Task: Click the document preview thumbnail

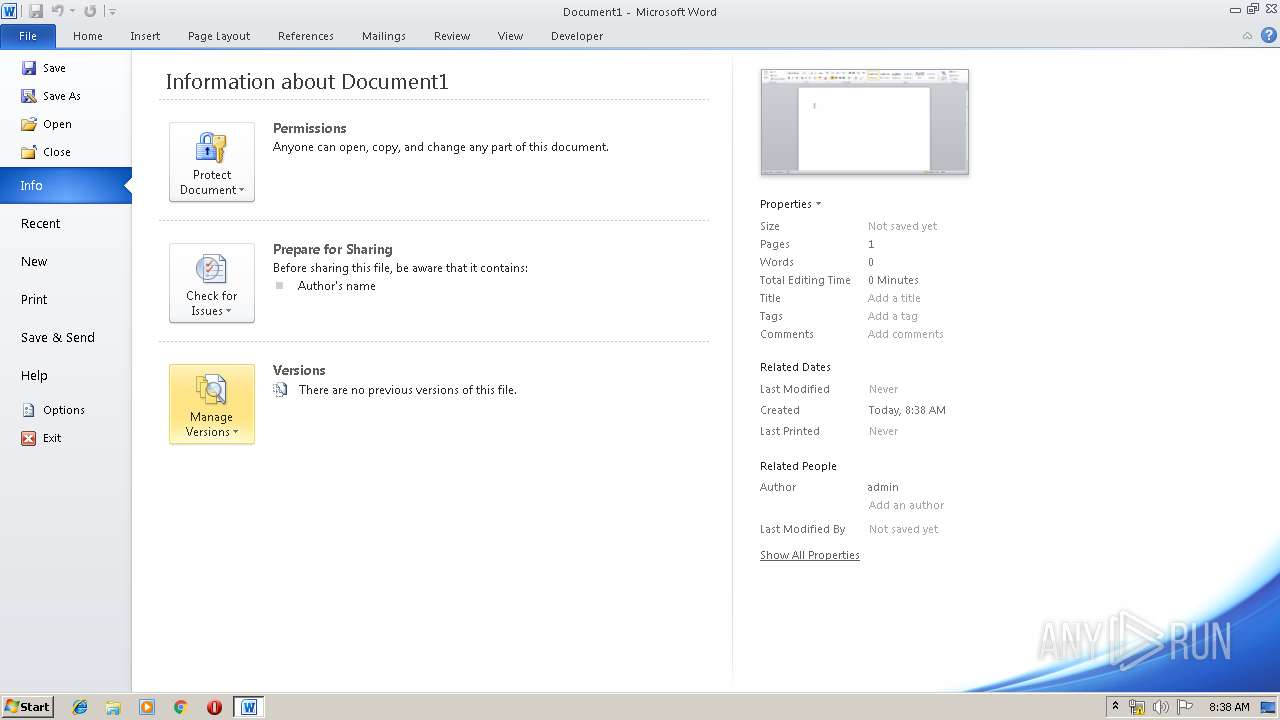Action: (x=865, y=122)
